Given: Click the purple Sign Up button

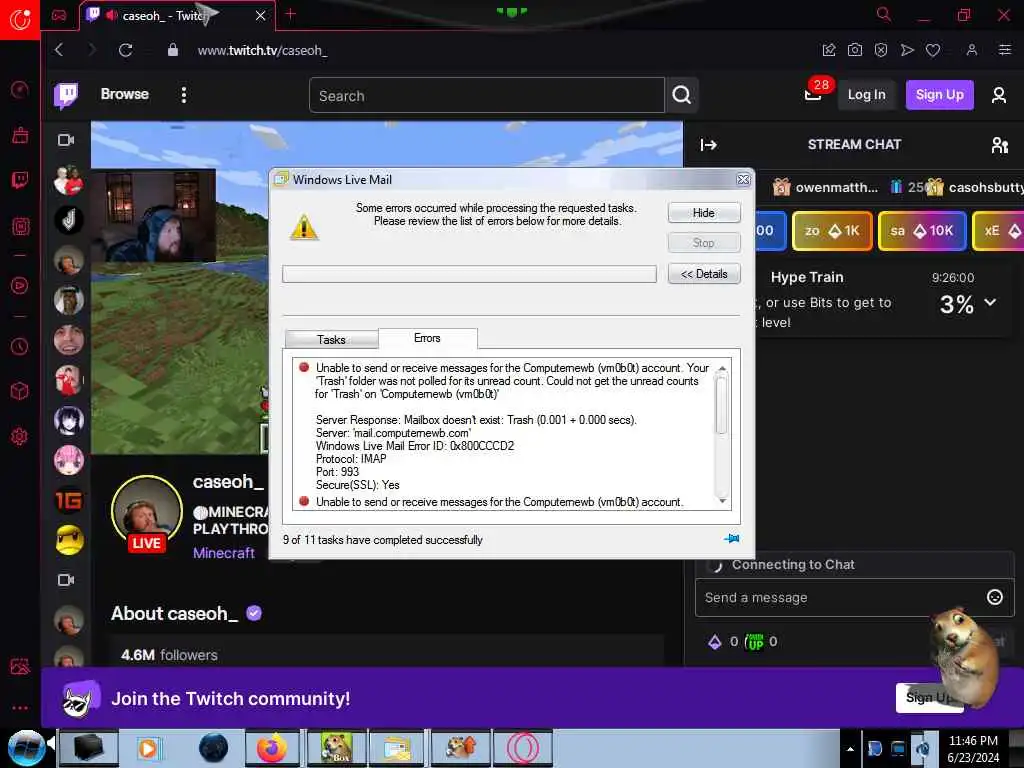Looking at the screenshot, I should [940, 95].
